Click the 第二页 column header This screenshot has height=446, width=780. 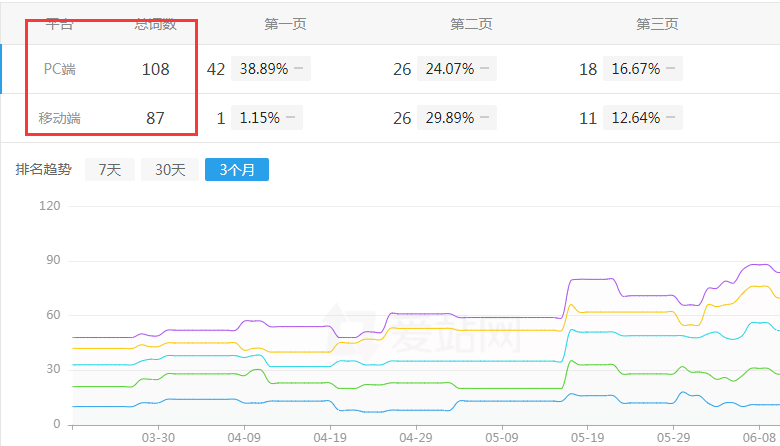471,24
